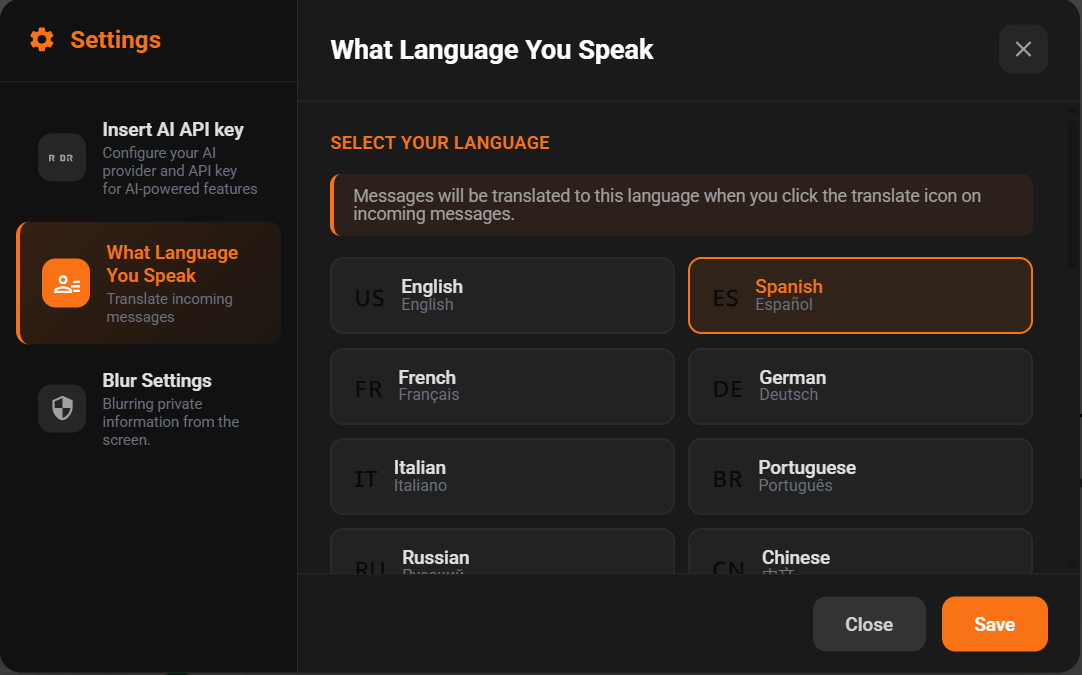
Task: Select German (Deutsch) as your language
Action: [x=860, y=386]
